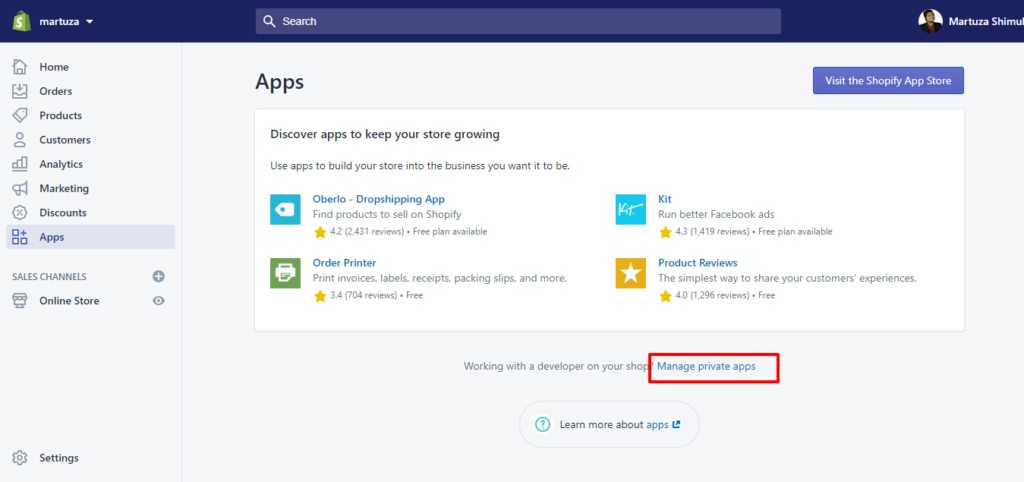The width and height of the screenshot is (1024, 482).
Task: Click the Products tag icon
Action: click(x=20, y=116)
